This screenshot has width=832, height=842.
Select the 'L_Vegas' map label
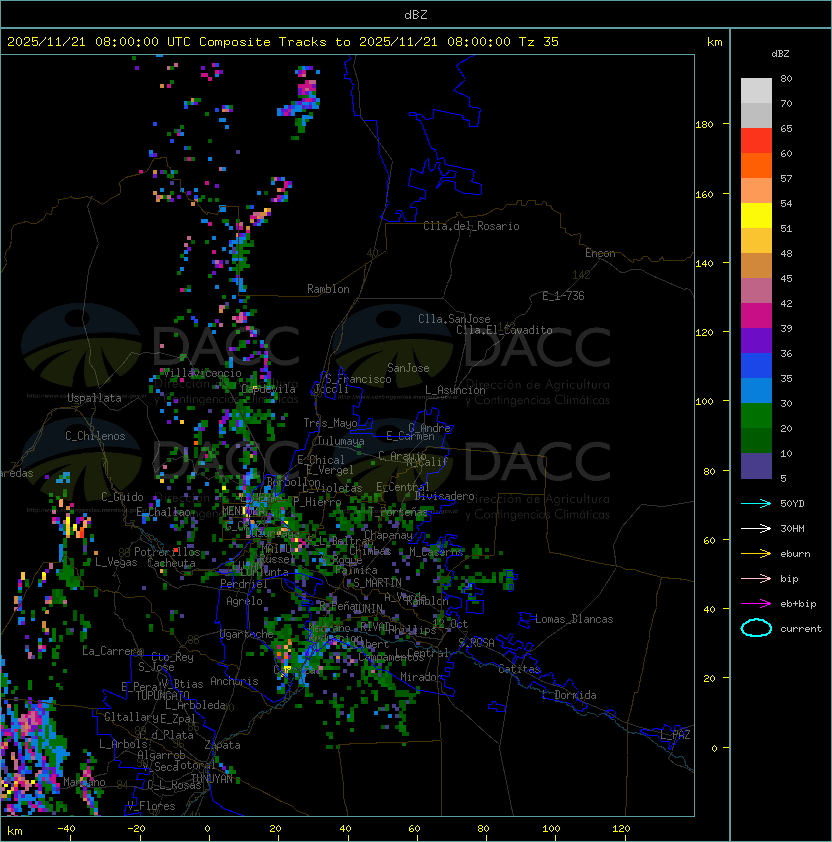(x=116, y=562)
